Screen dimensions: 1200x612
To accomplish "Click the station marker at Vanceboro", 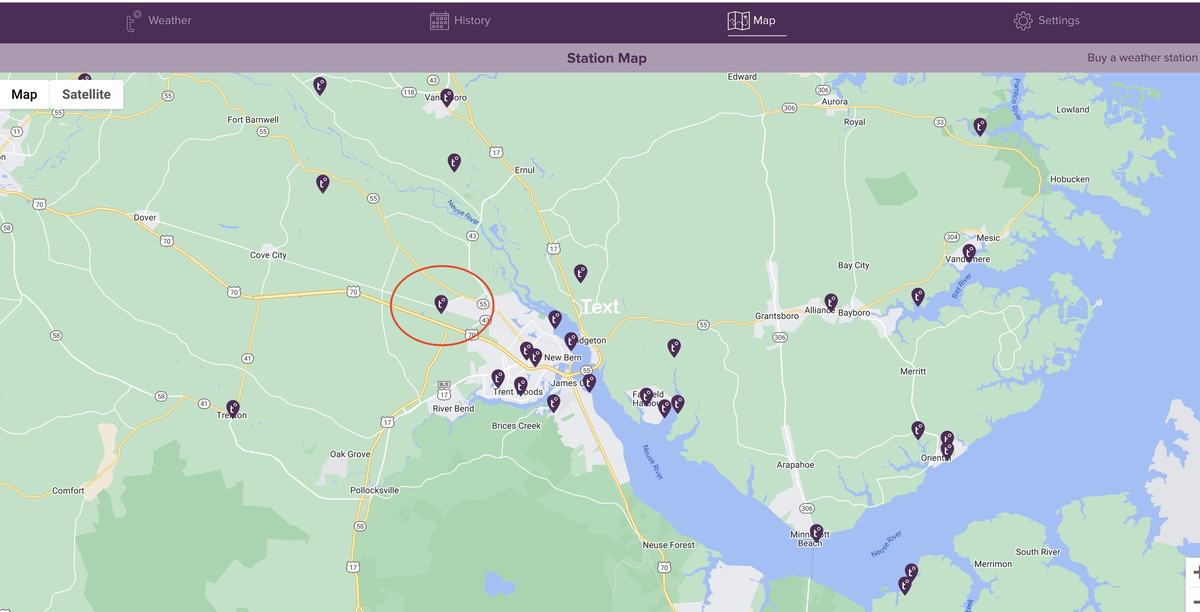I will [447, 97].
